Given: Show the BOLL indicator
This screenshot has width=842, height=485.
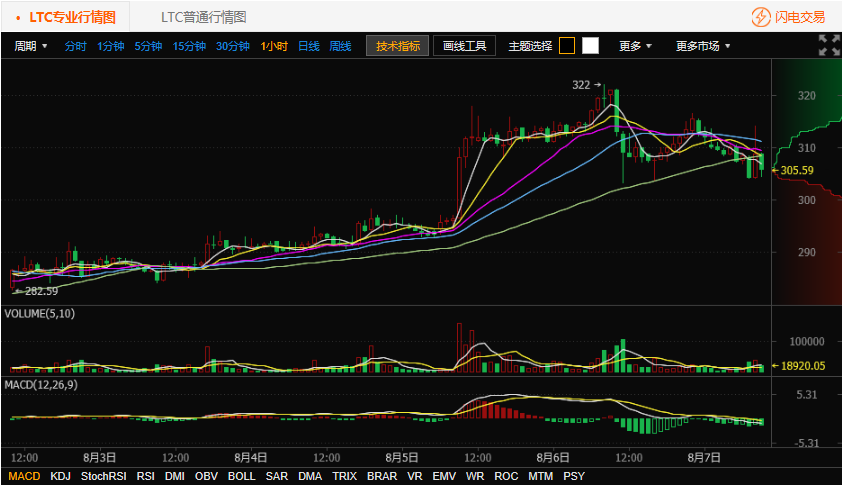Looking at the screenshot, I should [x=241, y=476].
